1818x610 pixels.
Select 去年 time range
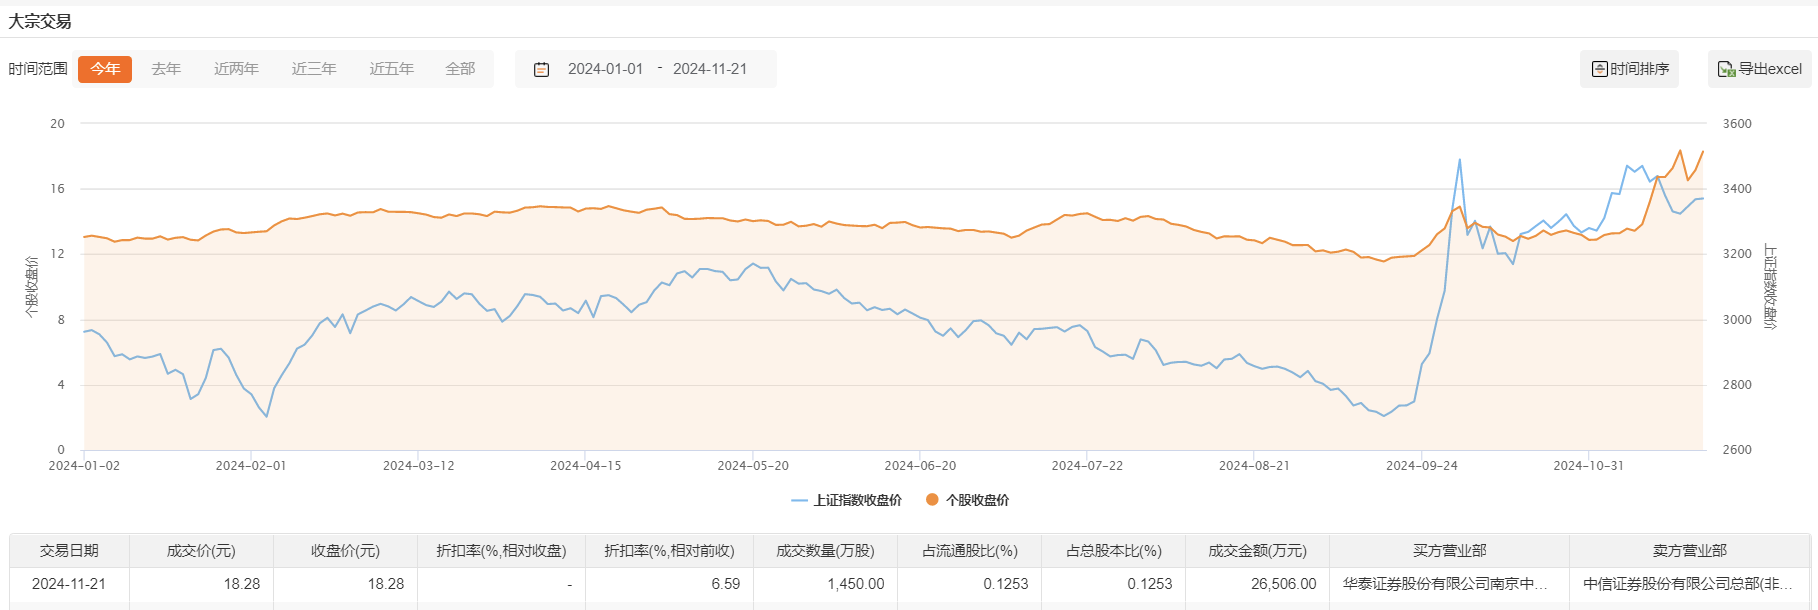[166, 69]
